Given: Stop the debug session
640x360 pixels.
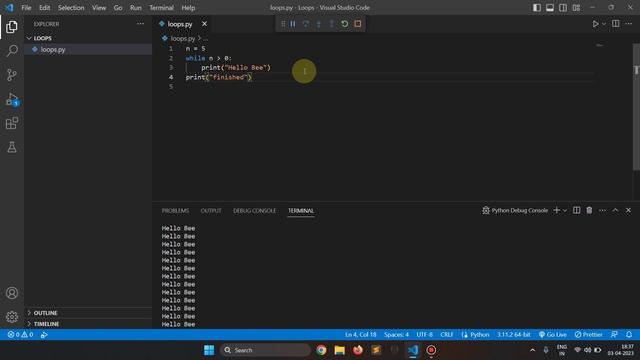Looking at the screenshot, I should point(358,24).
